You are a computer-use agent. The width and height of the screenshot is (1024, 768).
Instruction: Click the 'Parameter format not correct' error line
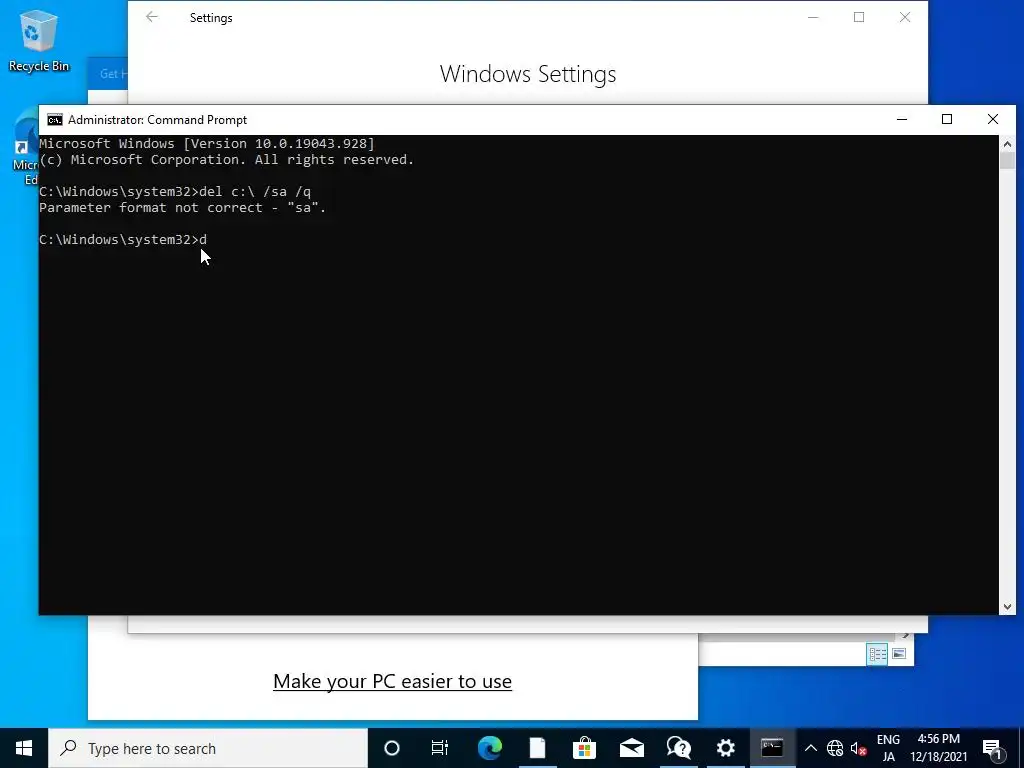pyautogui.click(x=182, y=208)
